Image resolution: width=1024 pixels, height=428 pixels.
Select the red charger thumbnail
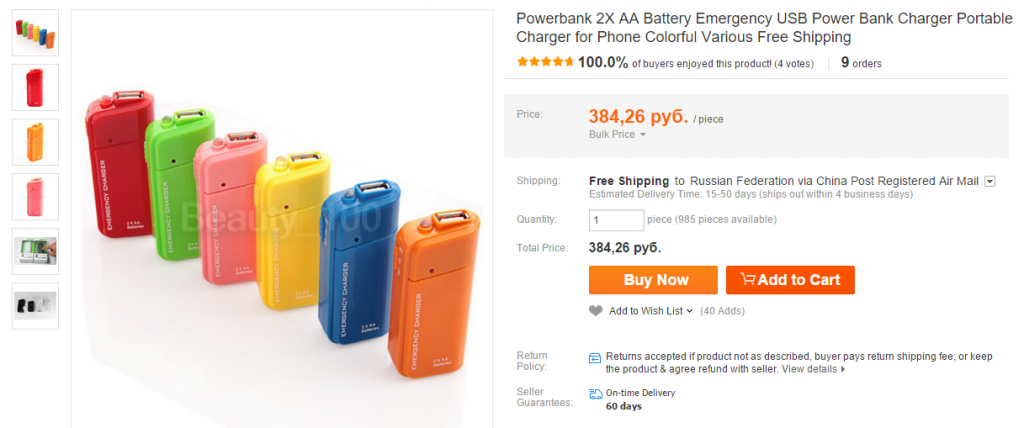[x=35, y=88]
